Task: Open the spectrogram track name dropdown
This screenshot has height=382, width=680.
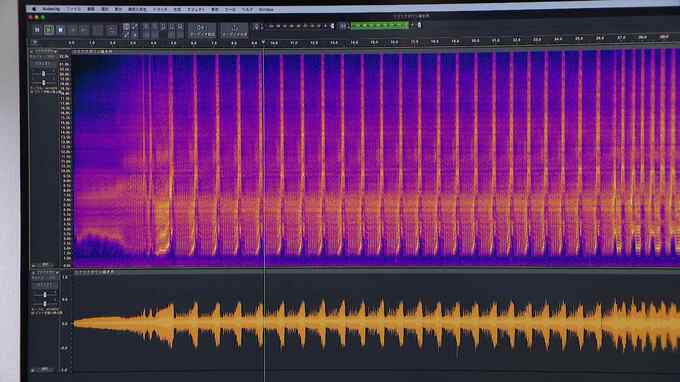Action: [x=43, y=51]
